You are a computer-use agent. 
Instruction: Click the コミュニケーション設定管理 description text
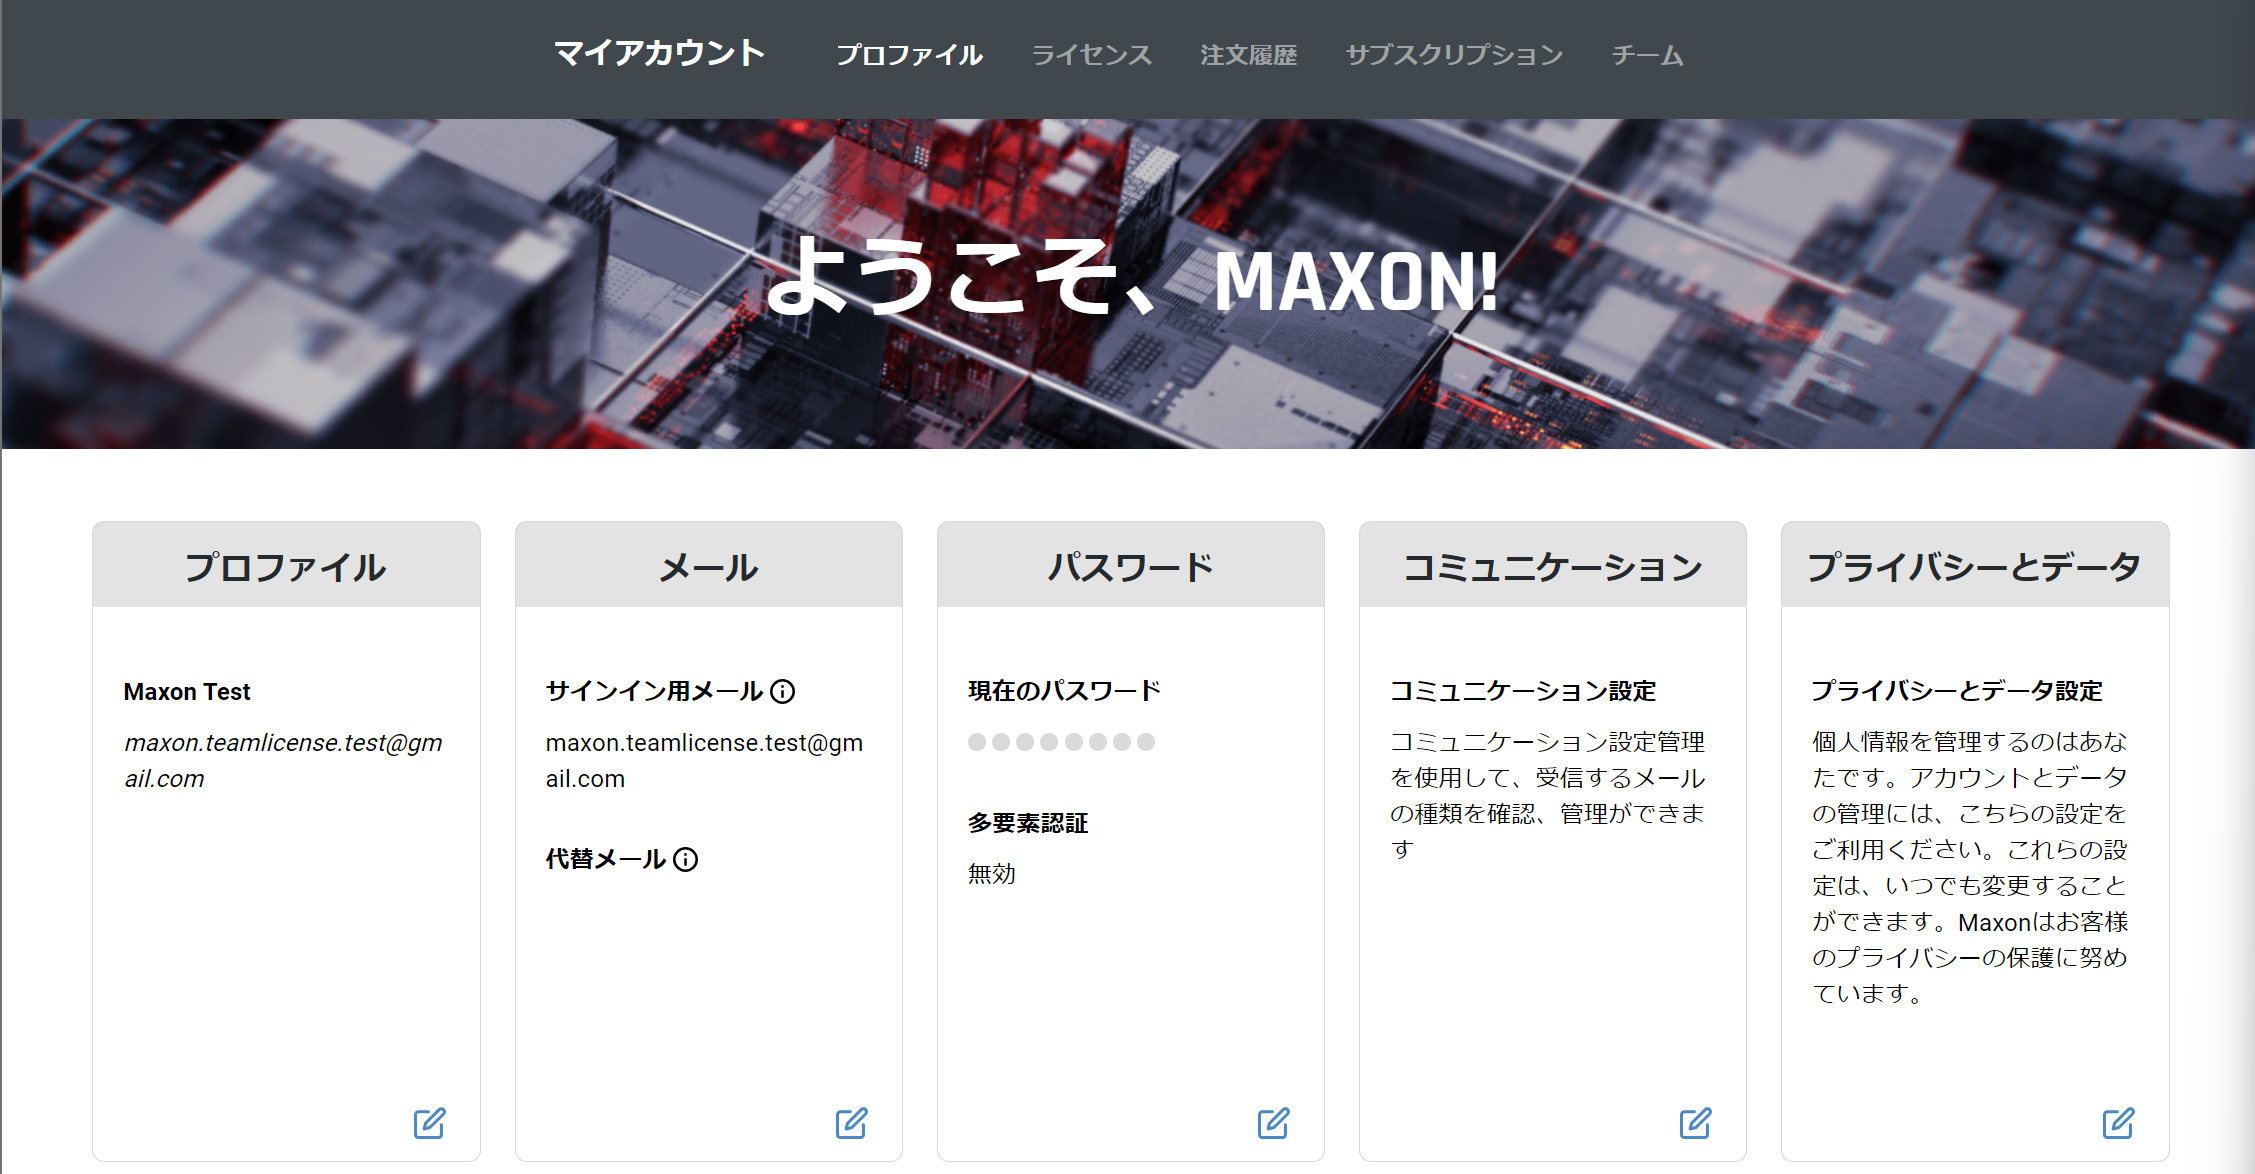click(x=1547, y=795)
